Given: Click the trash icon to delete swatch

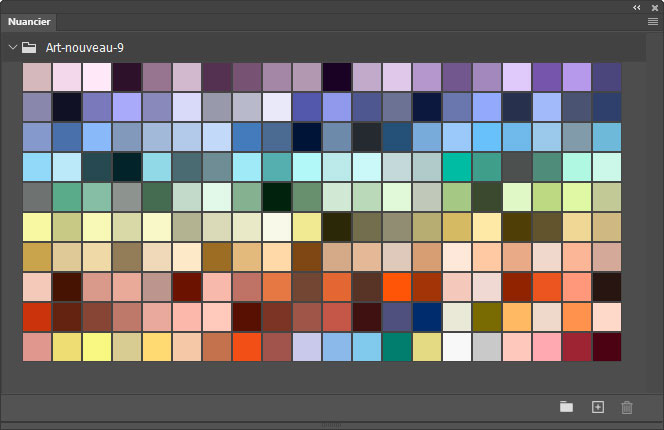Looking at the screenshot, I should click(x=627, y=407).
